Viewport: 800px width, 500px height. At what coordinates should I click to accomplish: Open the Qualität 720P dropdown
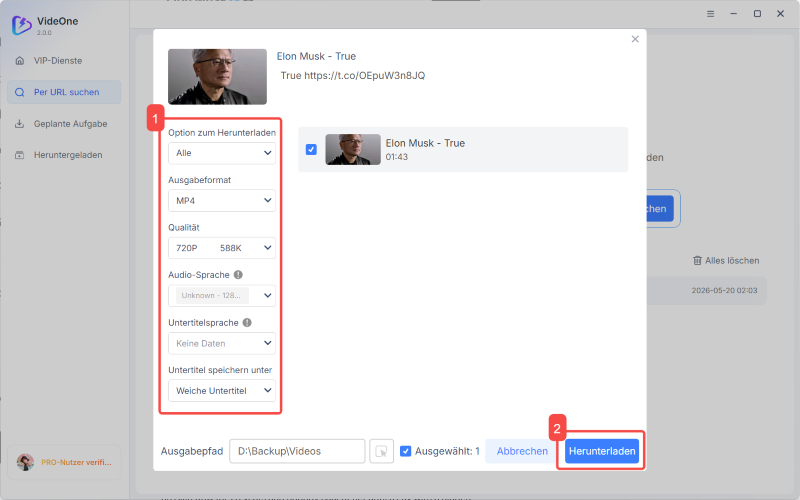(222, 248)
